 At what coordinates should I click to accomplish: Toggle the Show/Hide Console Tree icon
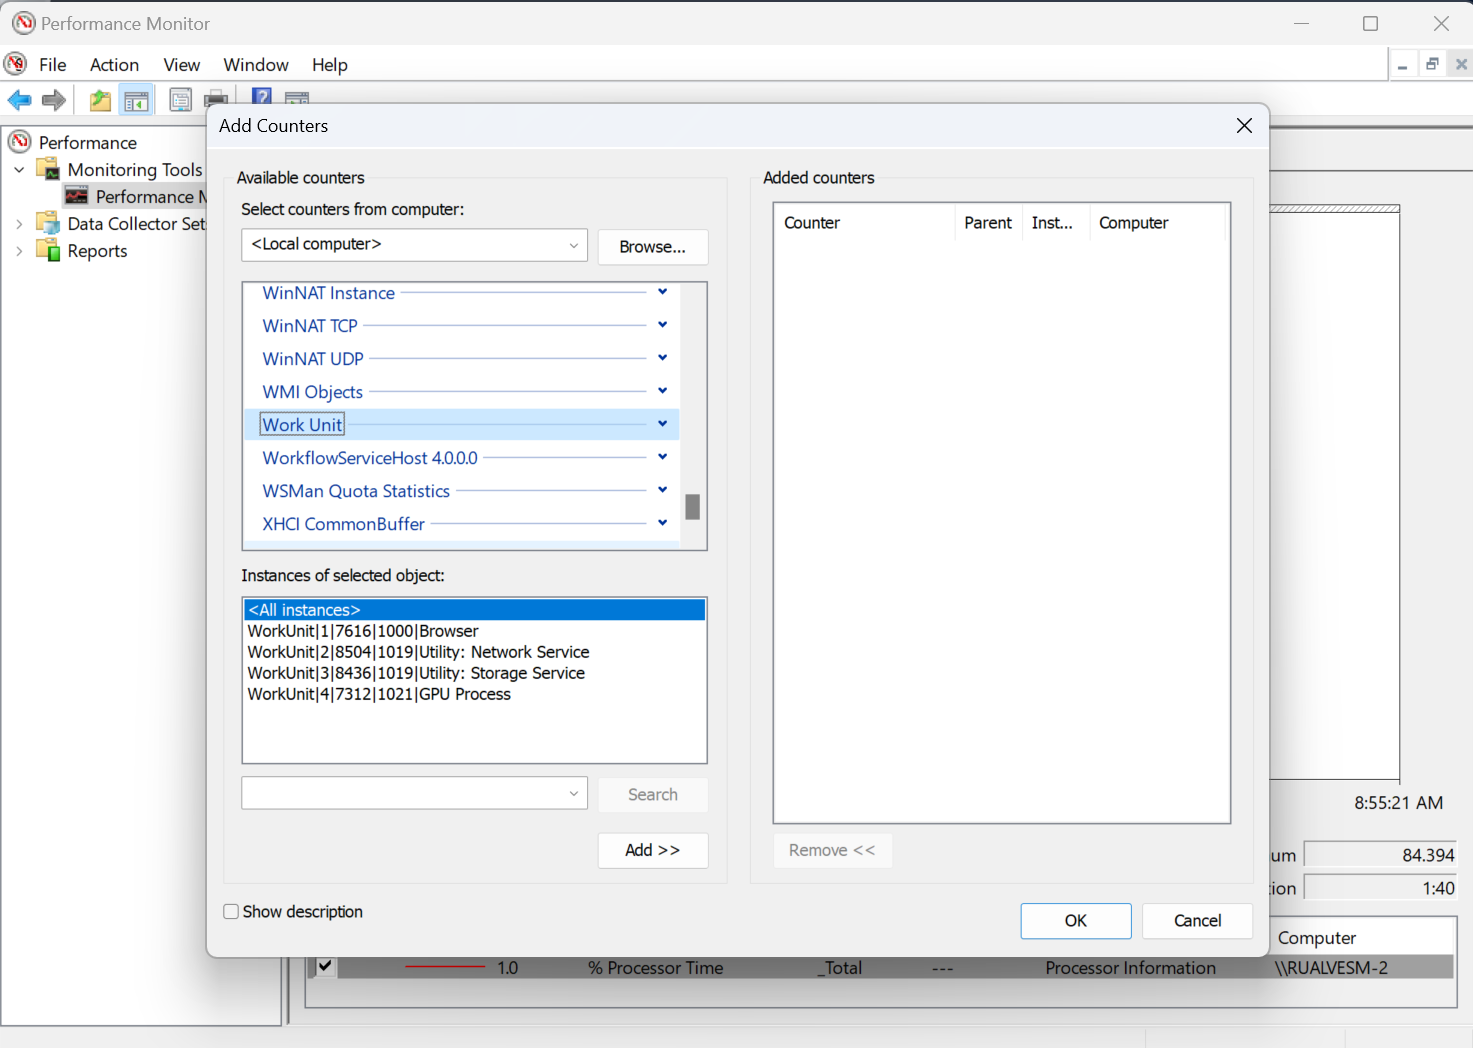137,99
